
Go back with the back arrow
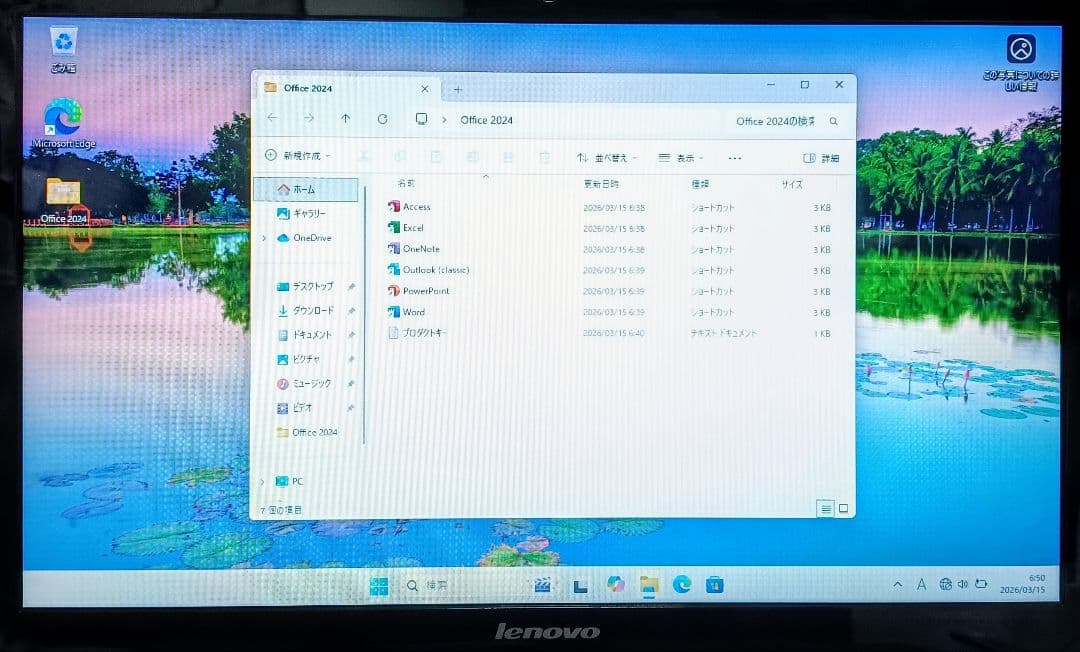point(273,118)
